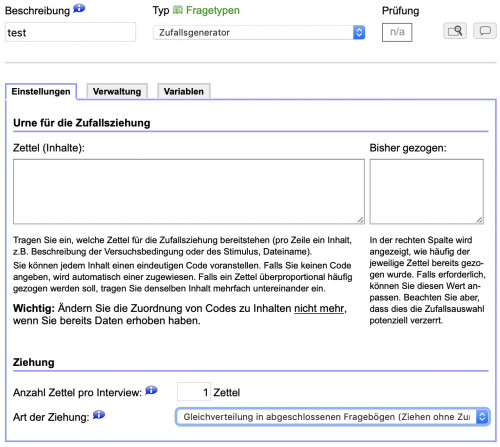This screenshot has width=500, height=447.
Task: Switch to the Variablen tab
Action: tap(184, 91)
